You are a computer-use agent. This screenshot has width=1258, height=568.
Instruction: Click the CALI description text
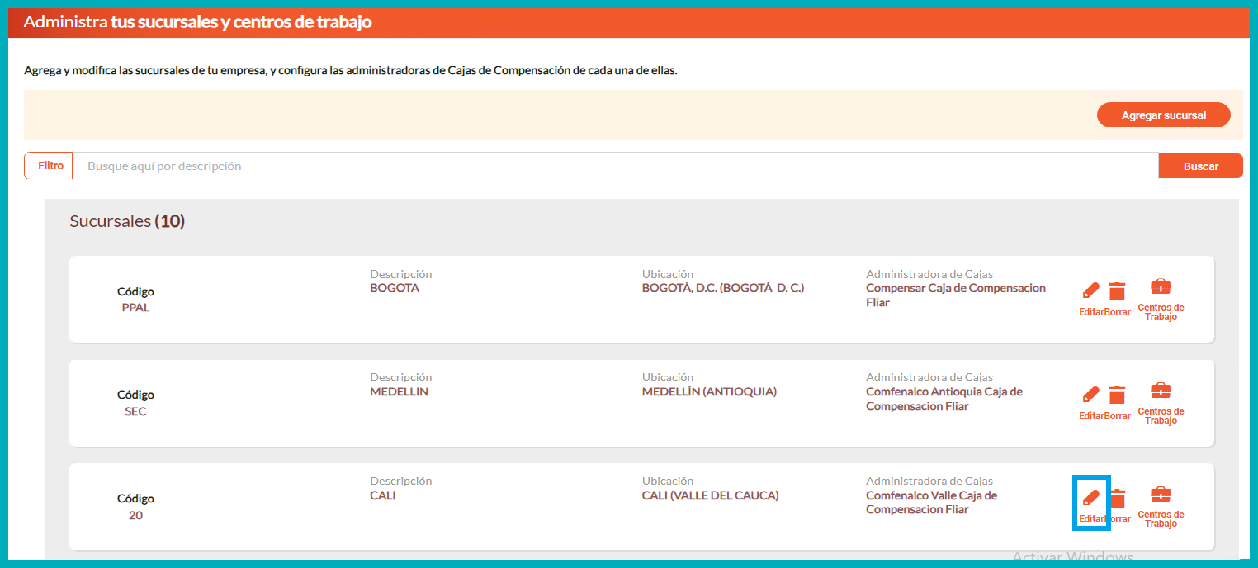[x=383, y=495]
